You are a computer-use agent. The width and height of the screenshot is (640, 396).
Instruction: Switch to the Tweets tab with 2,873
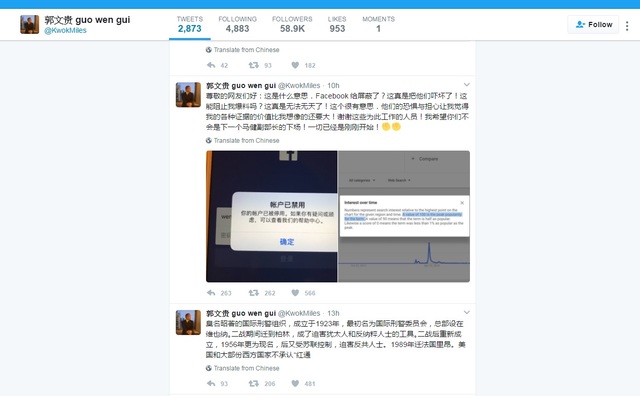[x=190, y=24]
